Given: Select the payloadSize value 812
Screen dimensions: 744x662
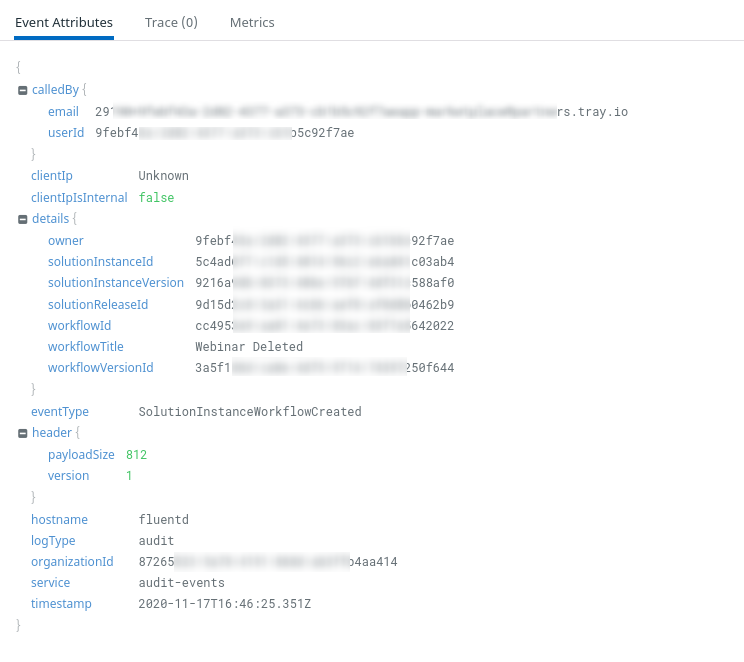Looking at the screenshot, I should click(136, 455).
